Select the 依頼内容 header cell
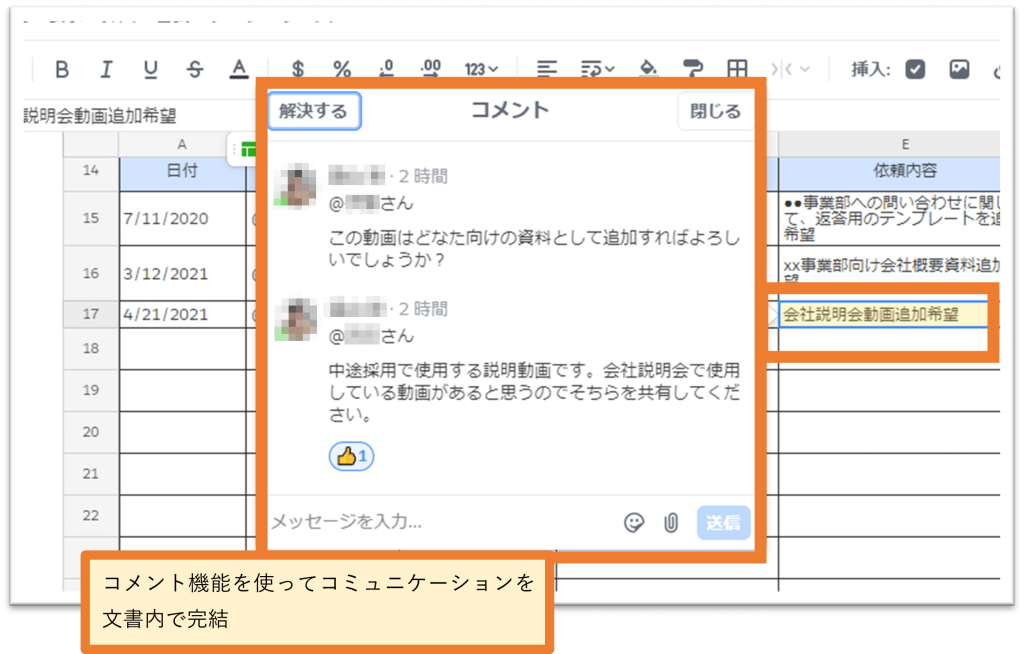 889,171
